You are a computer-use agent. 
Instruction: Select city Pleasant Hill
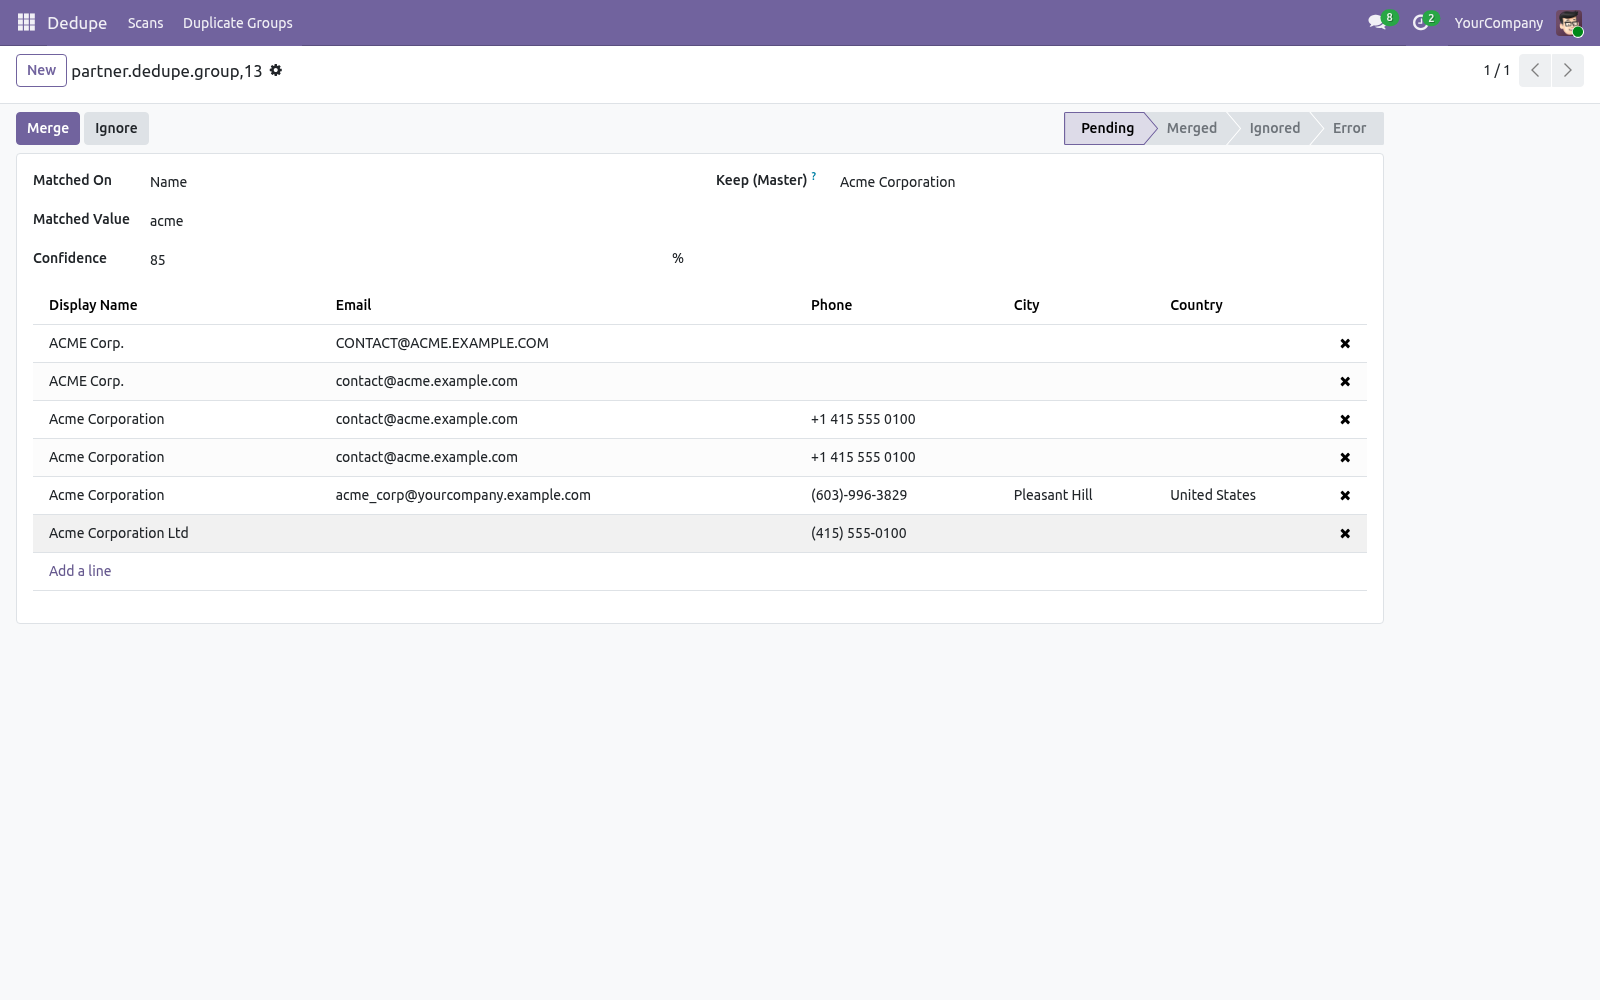click(x=1053, y=495)
